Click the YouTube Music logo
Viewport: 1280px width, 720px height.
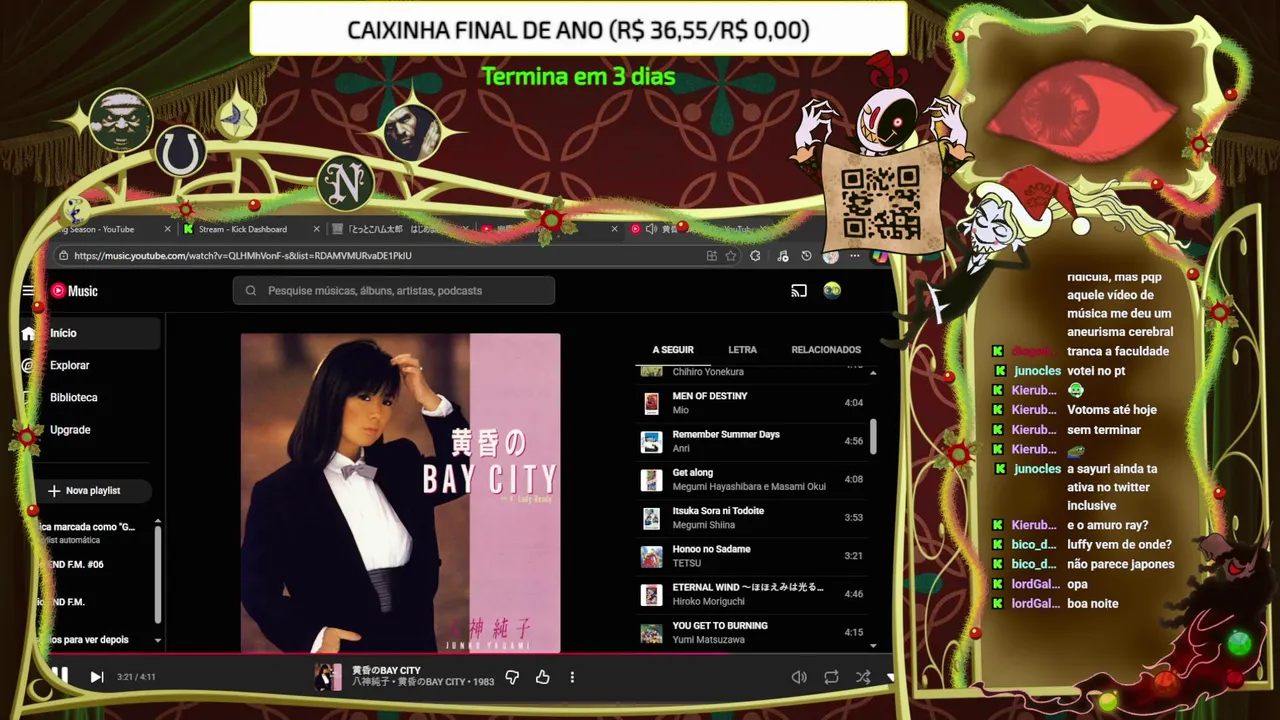click(x=74, y=291)
